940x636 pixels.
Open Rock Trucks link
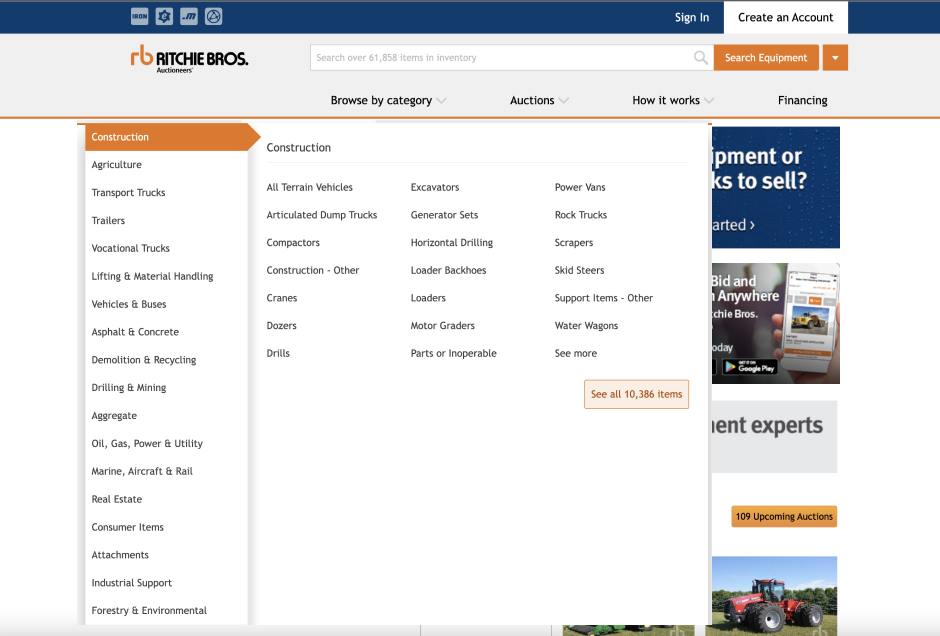tap(580, 215)
